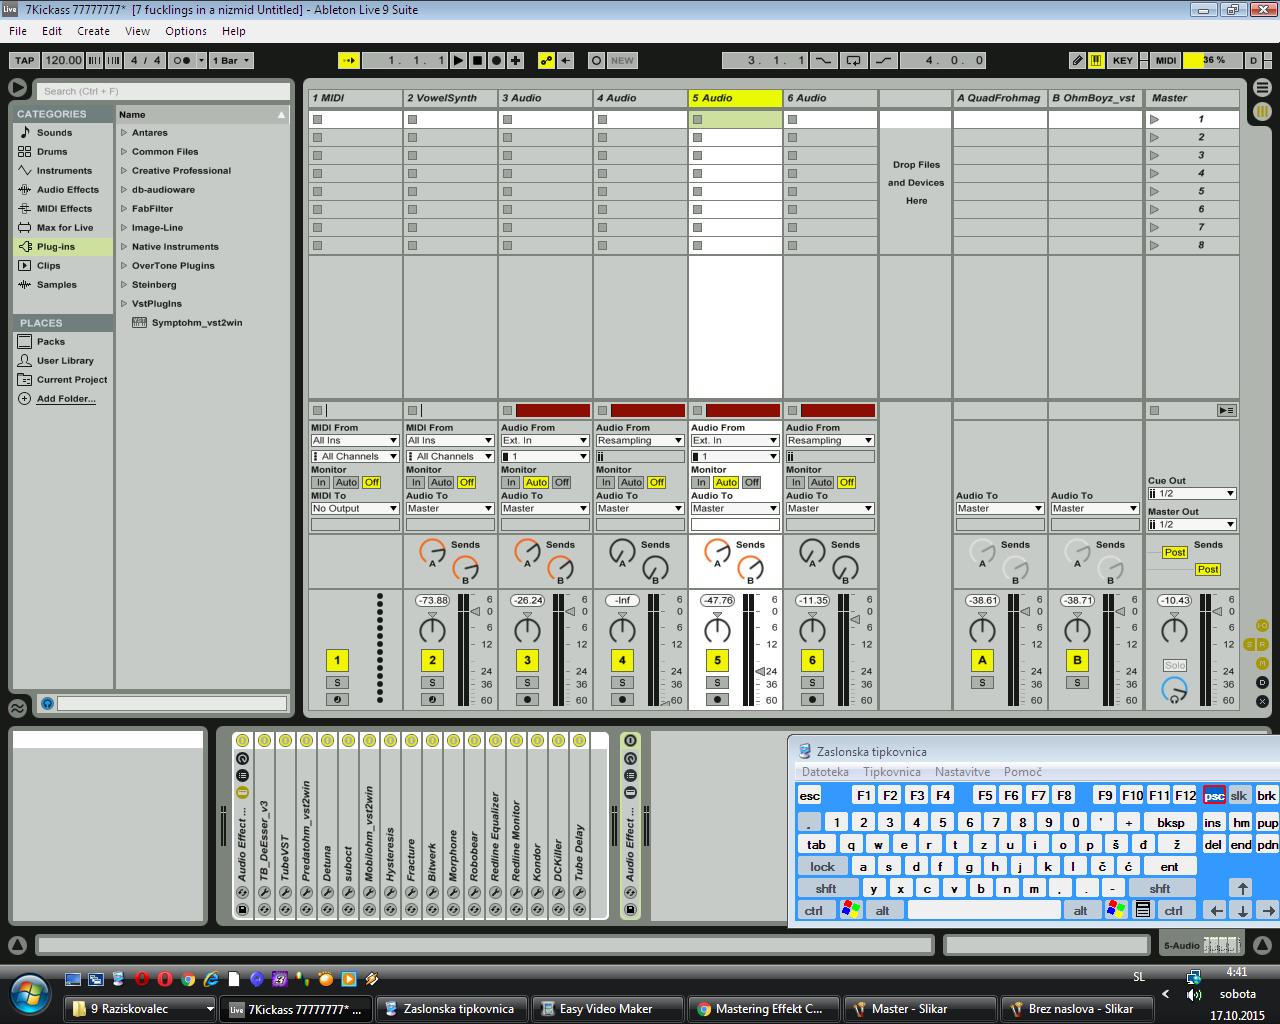
Task: Open the Help menu
Action: 234,31
